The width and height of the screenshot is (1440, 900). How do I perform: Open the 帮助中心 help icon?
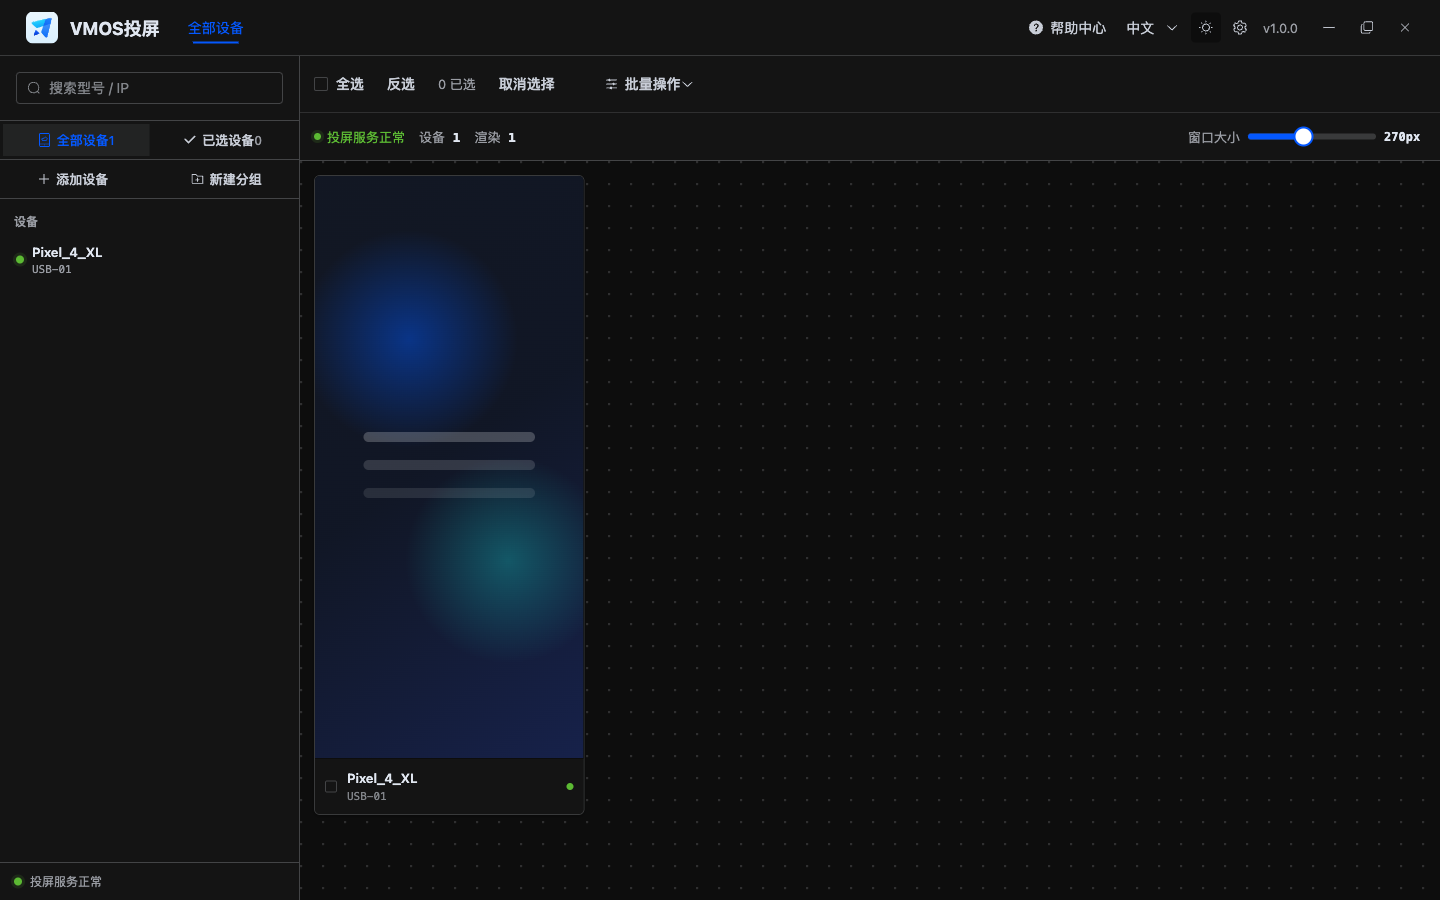(x=1036, y=28)
